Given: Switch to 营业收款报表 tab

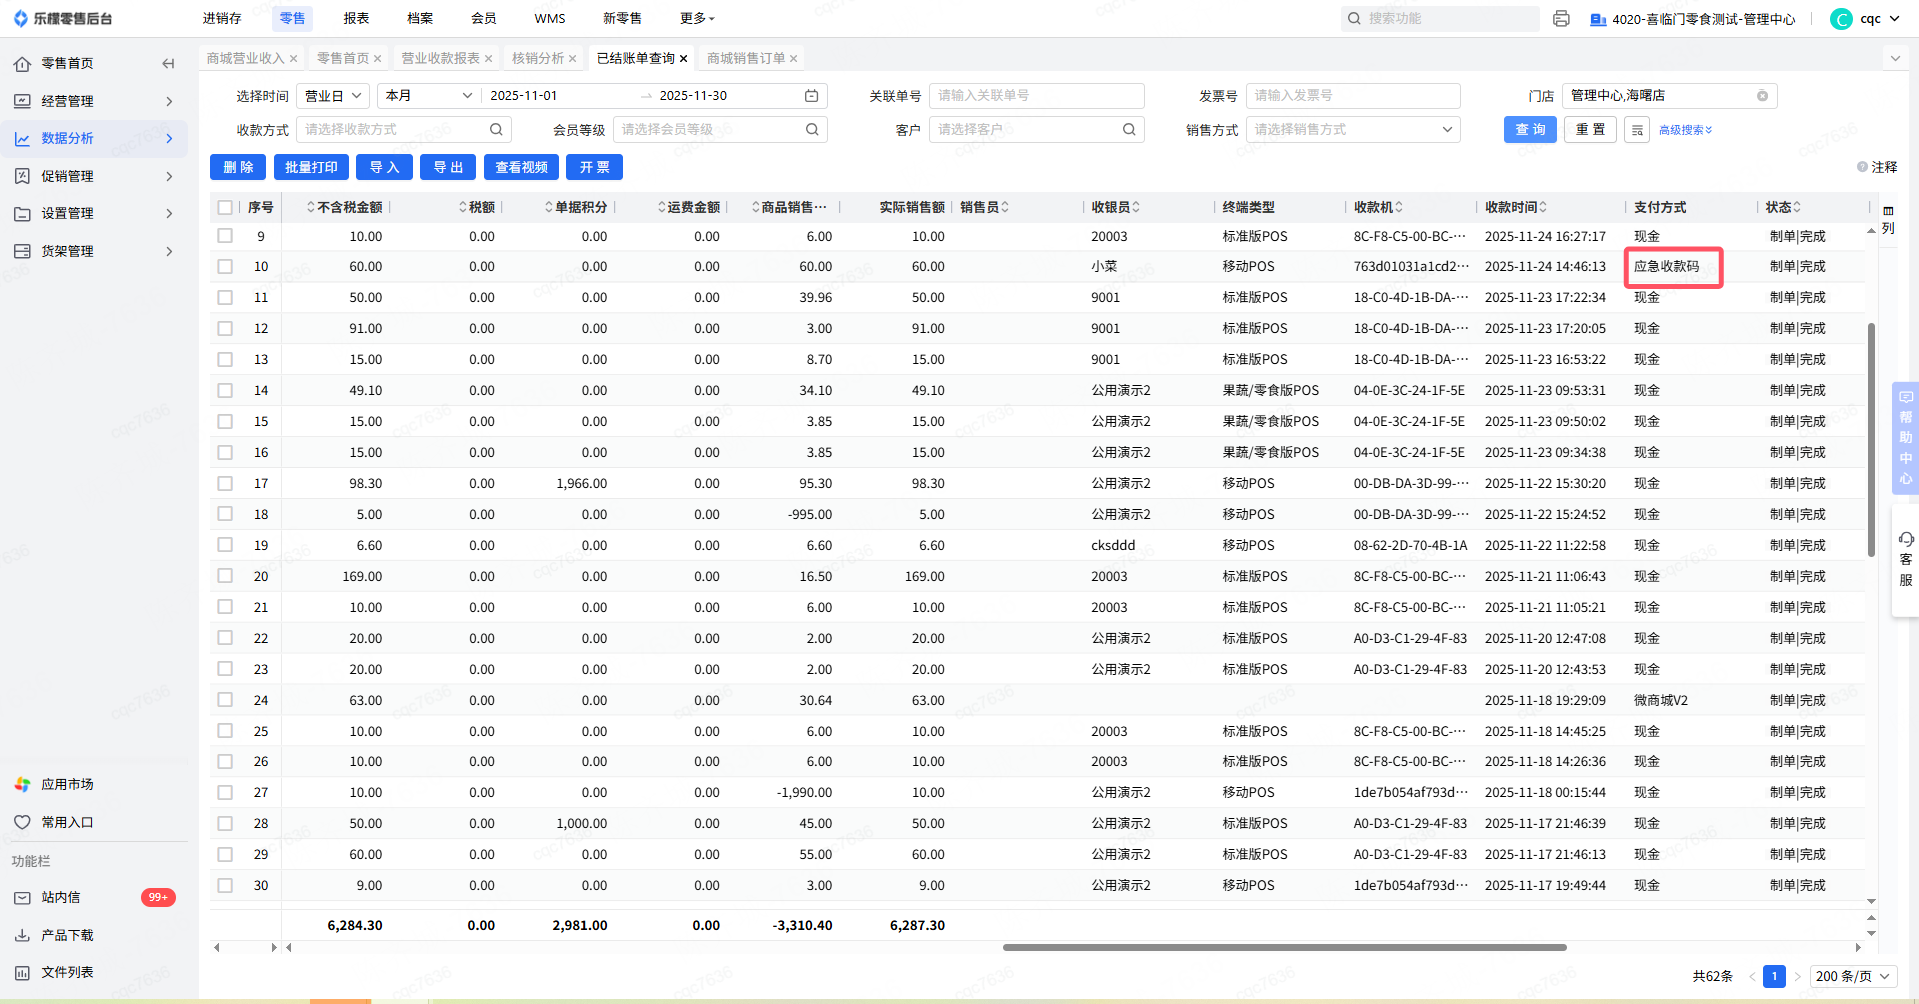Looking at the screenshot, I should (440, 59).
